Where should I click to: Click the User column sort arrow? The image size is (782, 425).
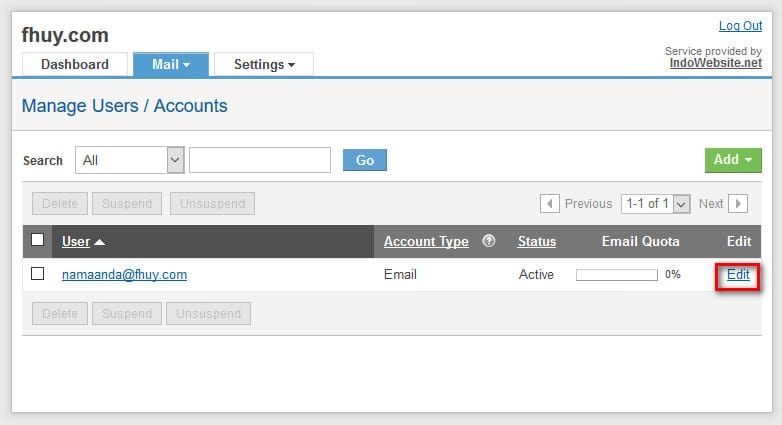(x=99, y=242)
